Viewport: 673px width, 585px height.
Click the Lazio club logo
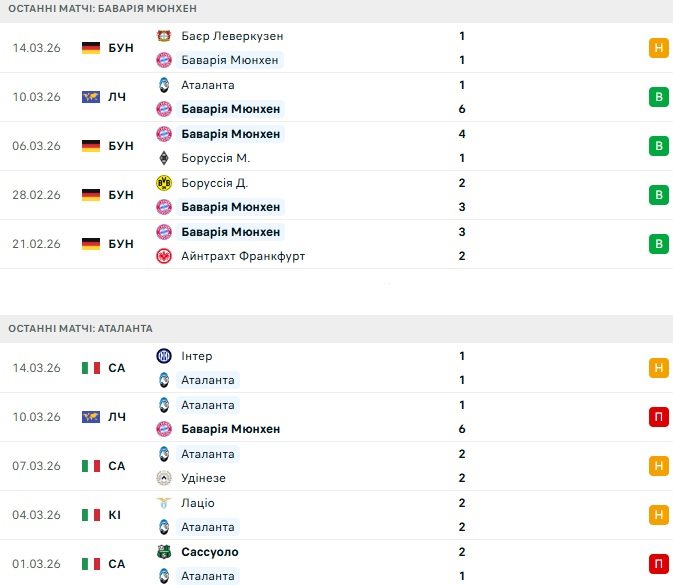pos(164,503)
